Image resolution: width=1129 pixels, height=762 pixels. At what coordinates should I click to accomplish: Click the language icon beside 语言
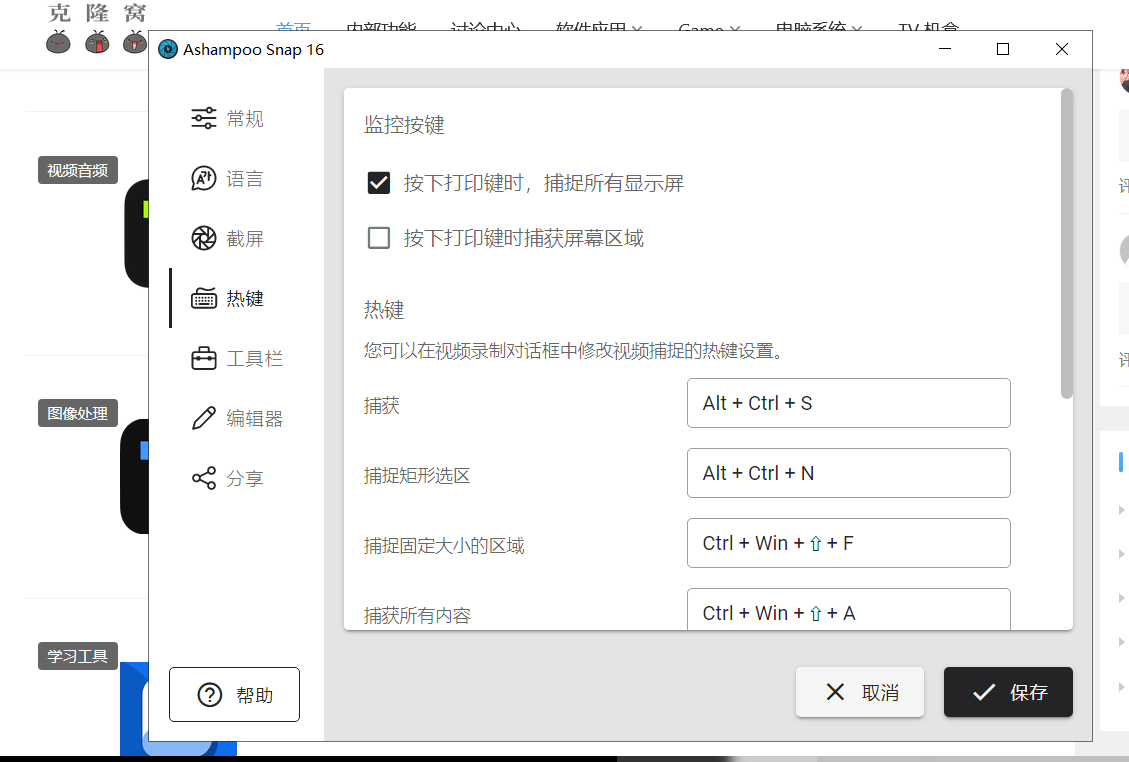204,178
